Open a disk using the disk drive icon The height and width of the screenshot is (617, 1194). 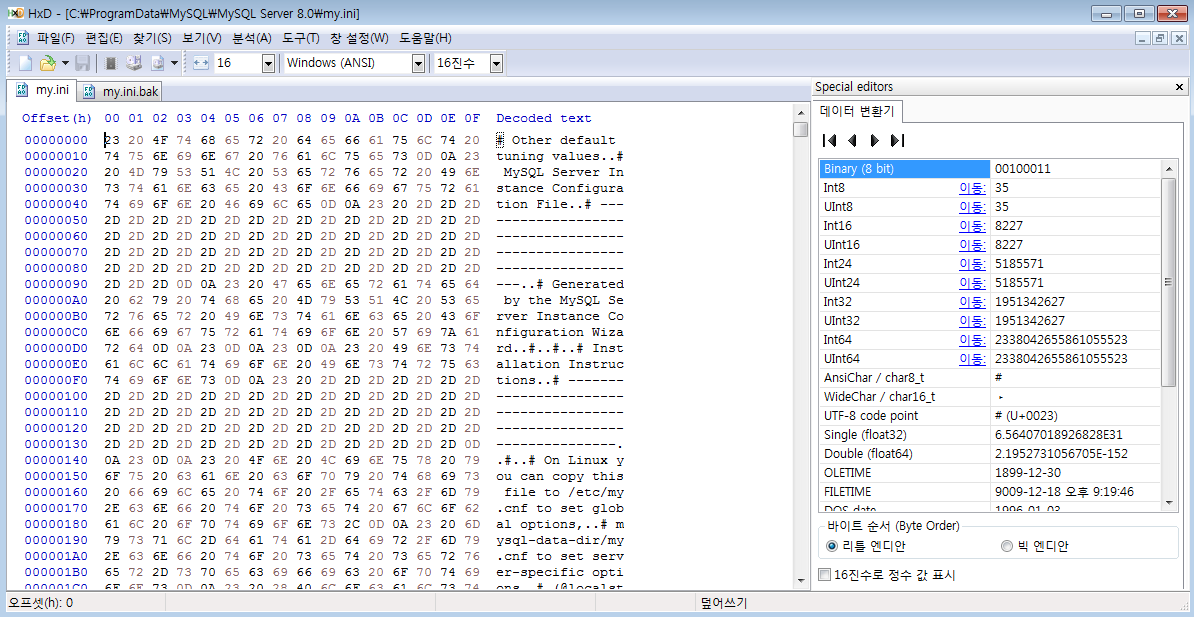click(134, 63)
